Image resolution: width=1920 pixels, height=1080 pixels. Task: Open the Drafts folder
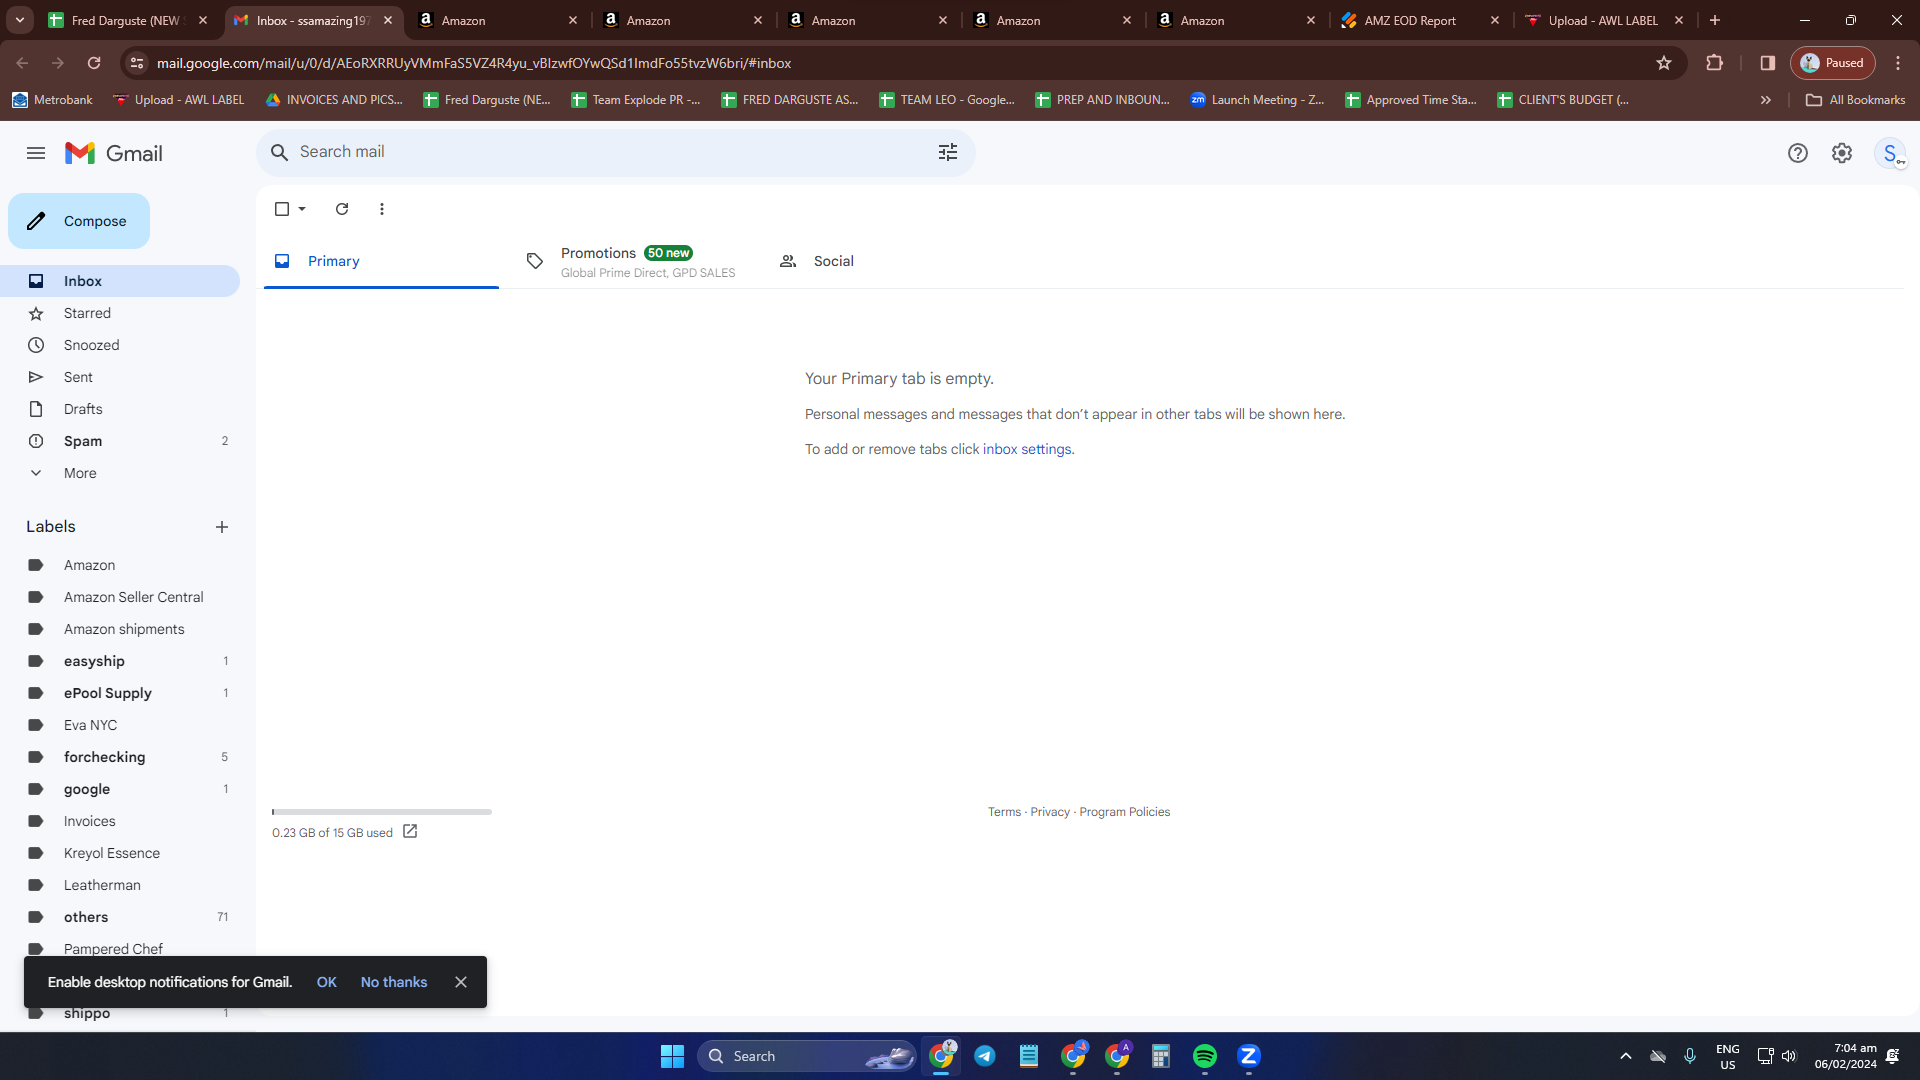click(x=120, y=409)
